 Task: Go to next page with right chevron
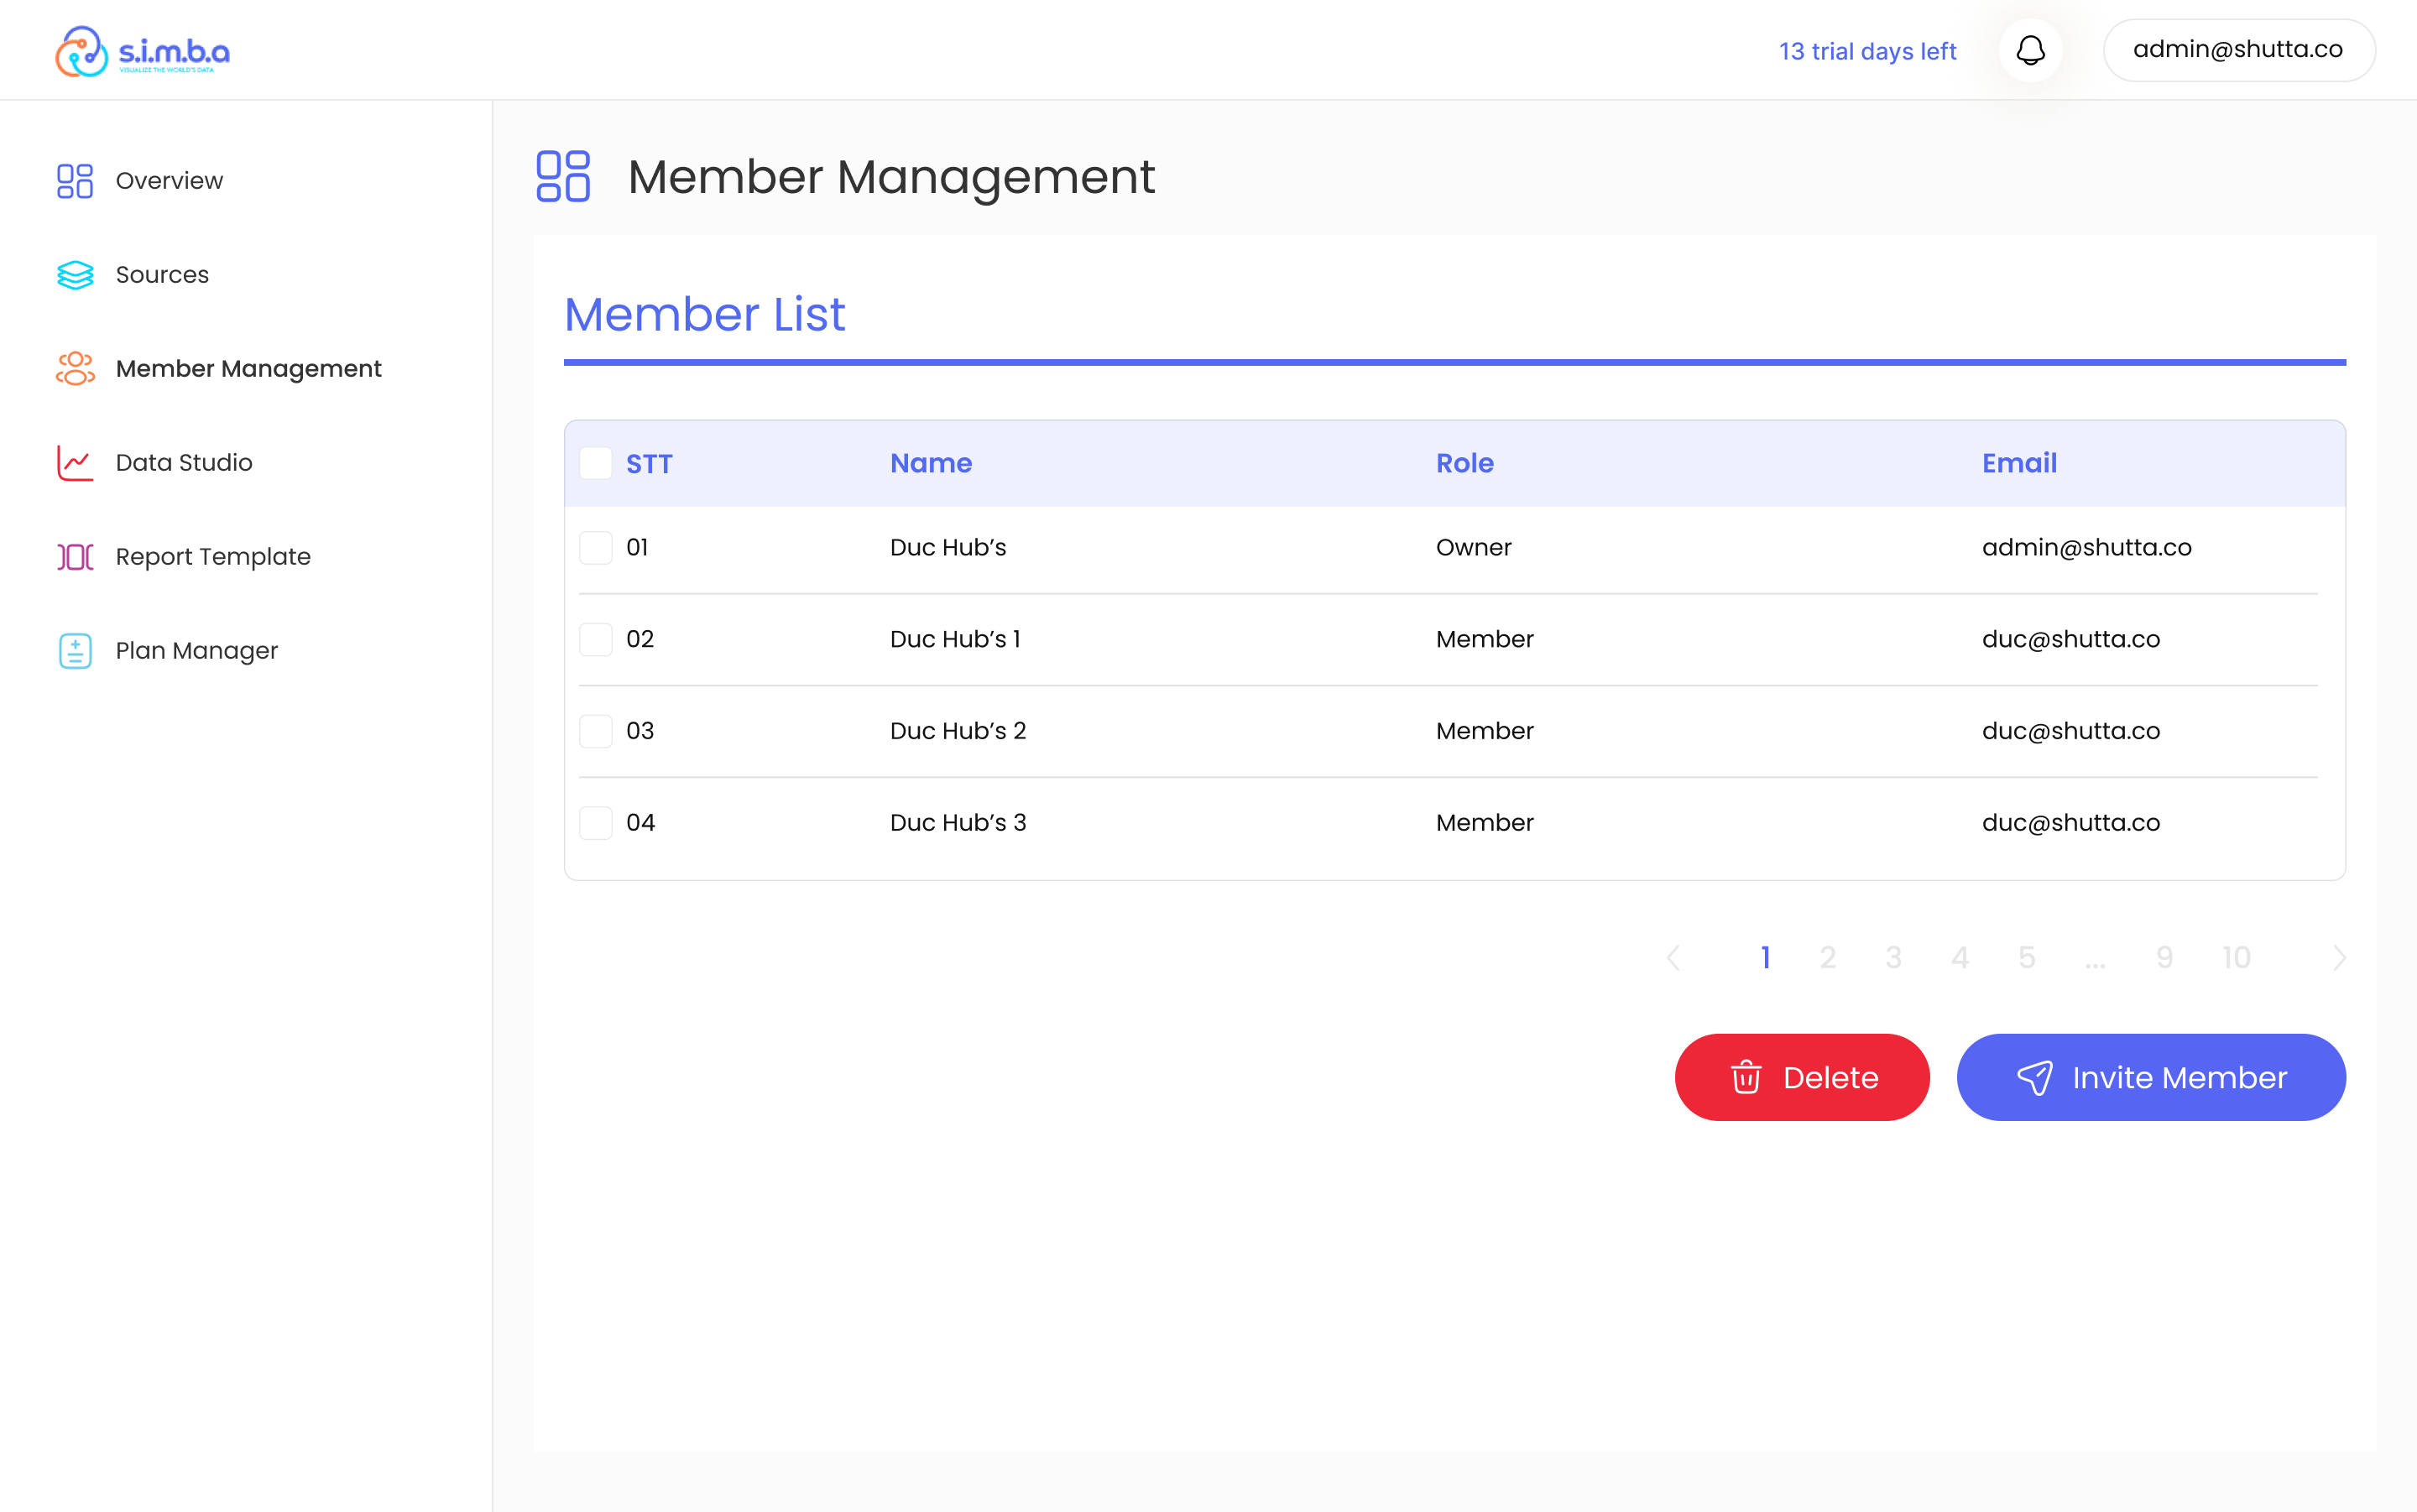coord(2339,958)
